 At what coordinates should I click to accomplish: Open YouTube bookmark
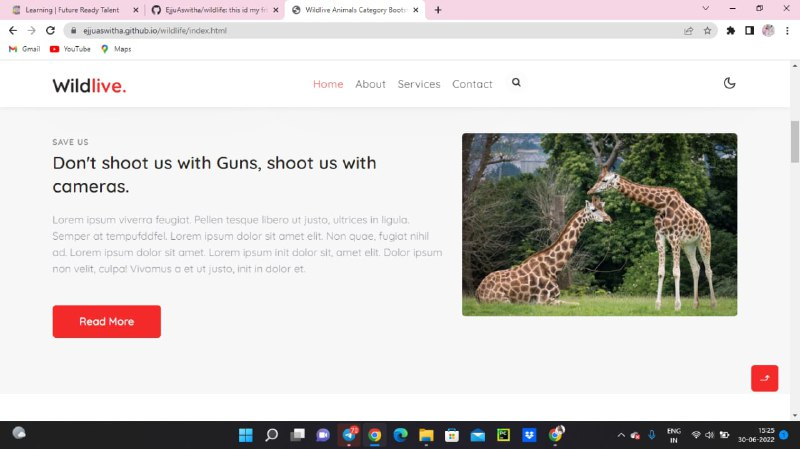[70, 49]
